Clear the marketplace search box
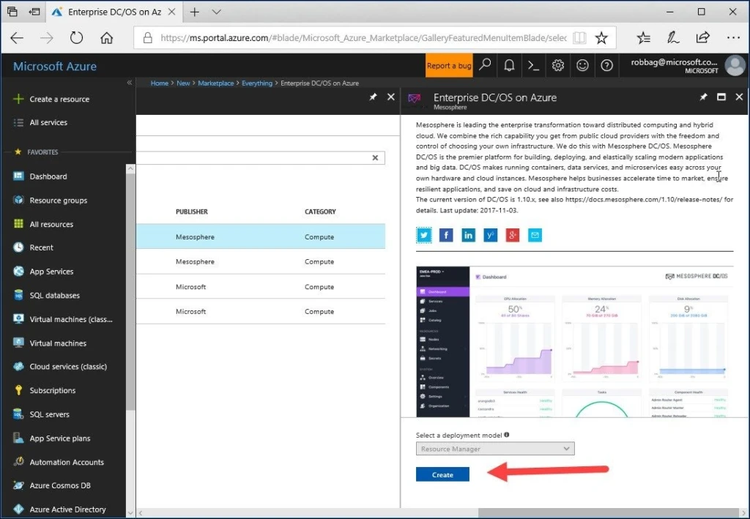The image size is (750, 519). (376, 157)
